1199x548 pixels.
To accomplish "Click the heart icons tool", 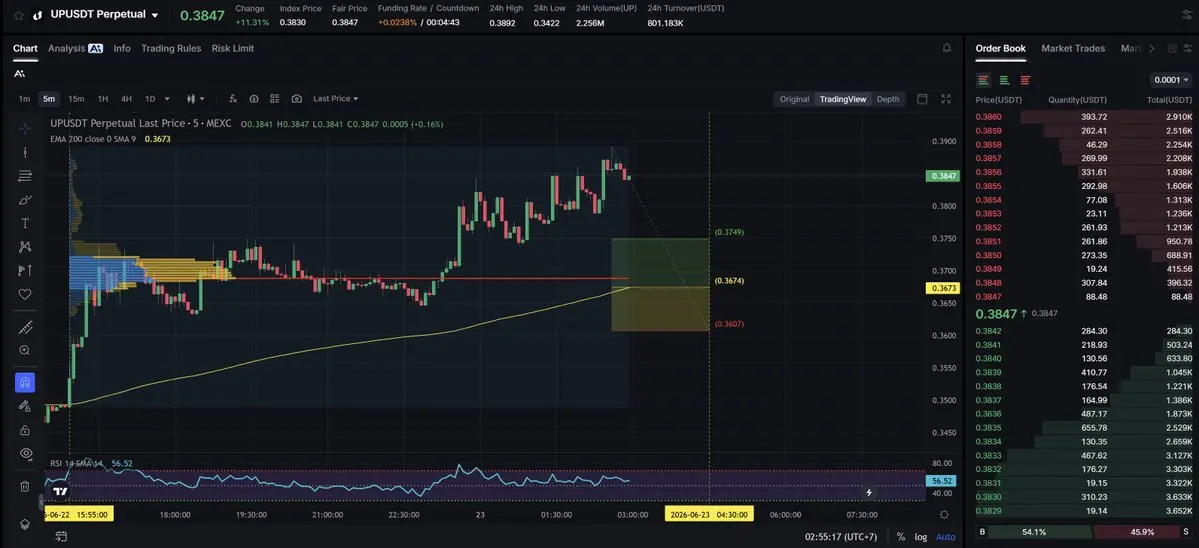I will [24, 293].
